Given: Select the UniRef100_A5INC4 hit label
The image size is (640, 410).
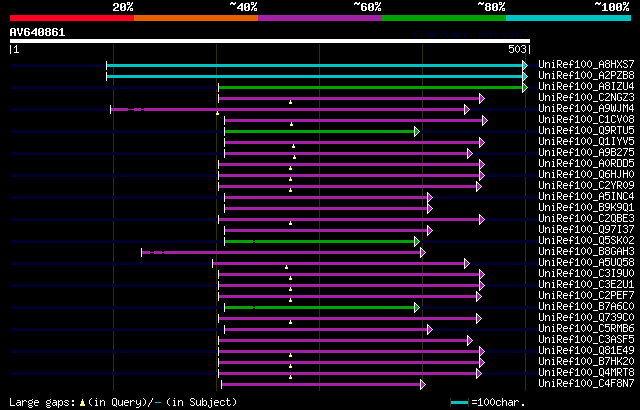Looking at the screenshot, I should (586, 197).
